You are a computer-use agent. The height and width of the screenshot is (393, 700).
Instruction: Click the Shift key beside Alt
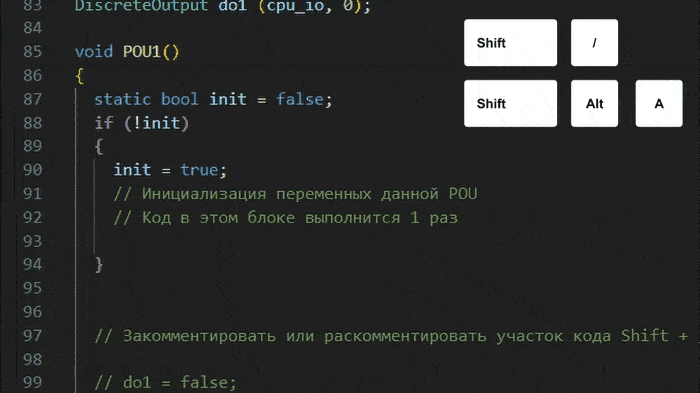[x=510, y=104]
